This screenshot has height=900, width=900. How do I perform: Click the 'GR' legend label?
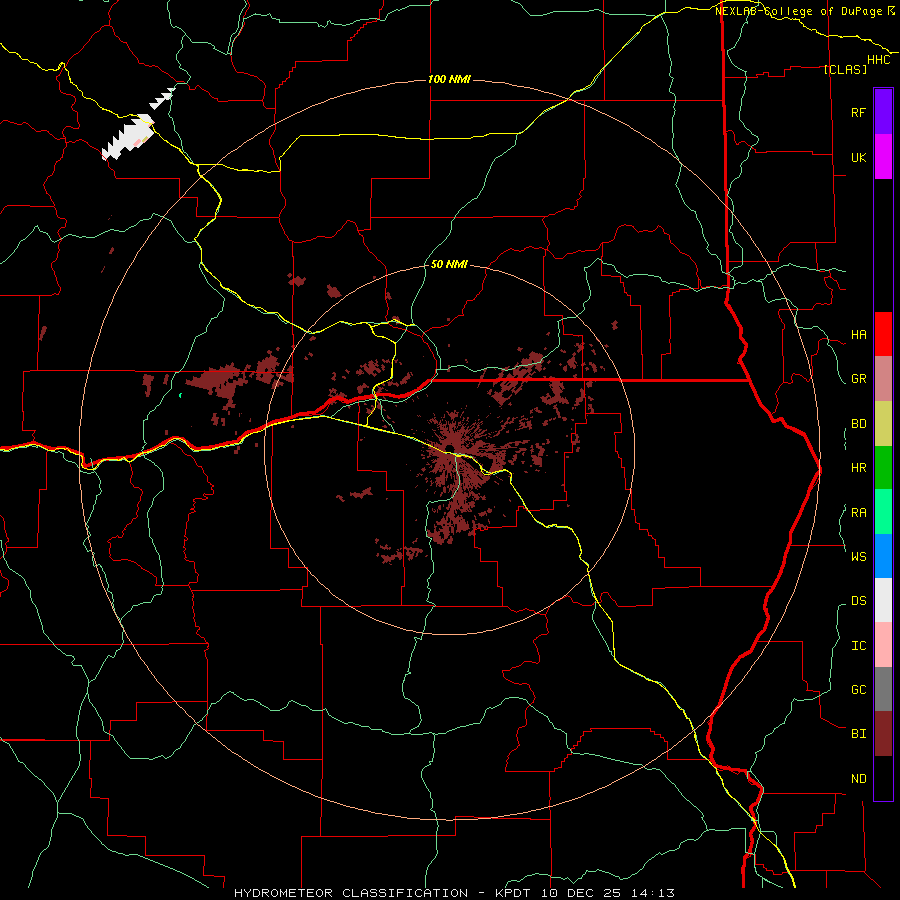tap(858, 379)
